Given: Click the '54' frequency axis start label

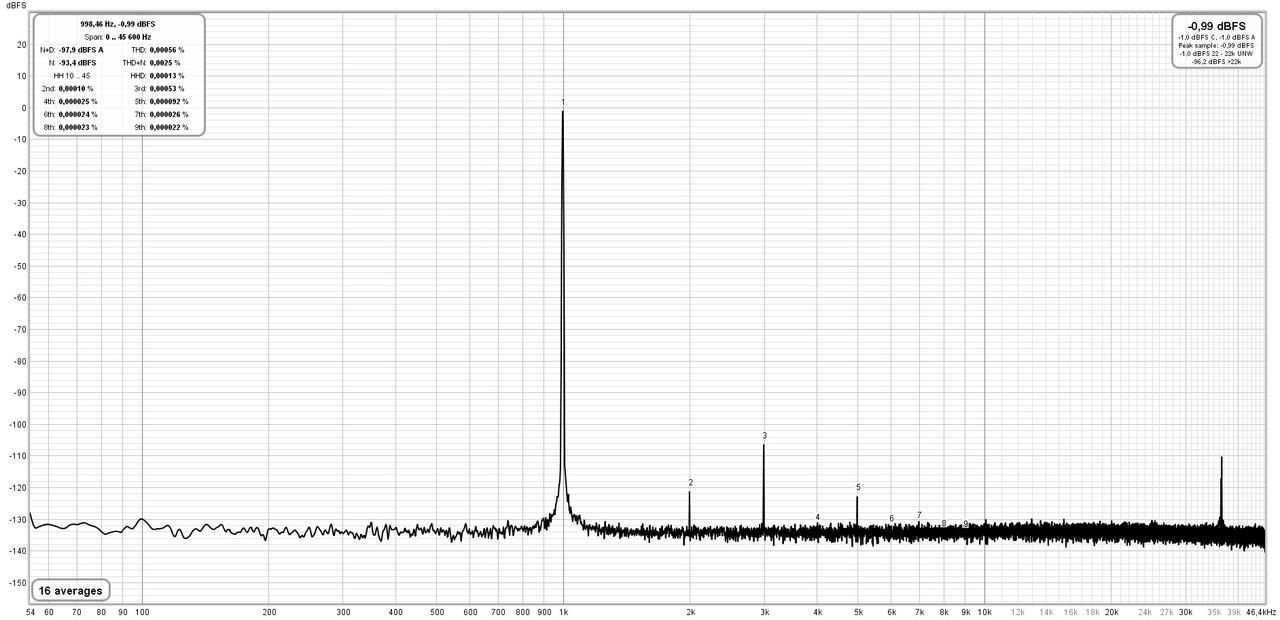Looking at the screenshot, I should (x=31, y=611).
